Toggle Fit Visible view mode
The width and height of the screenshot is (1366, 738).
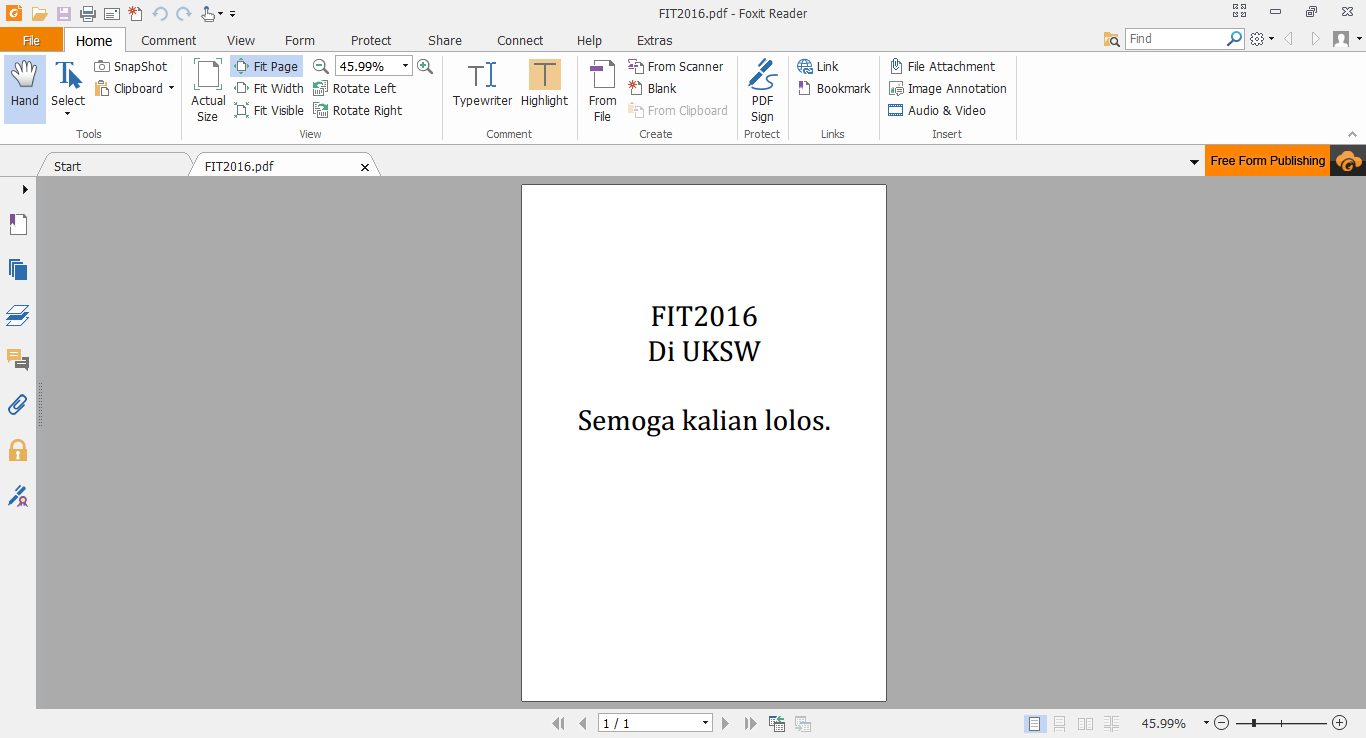(x=269, y=110)
